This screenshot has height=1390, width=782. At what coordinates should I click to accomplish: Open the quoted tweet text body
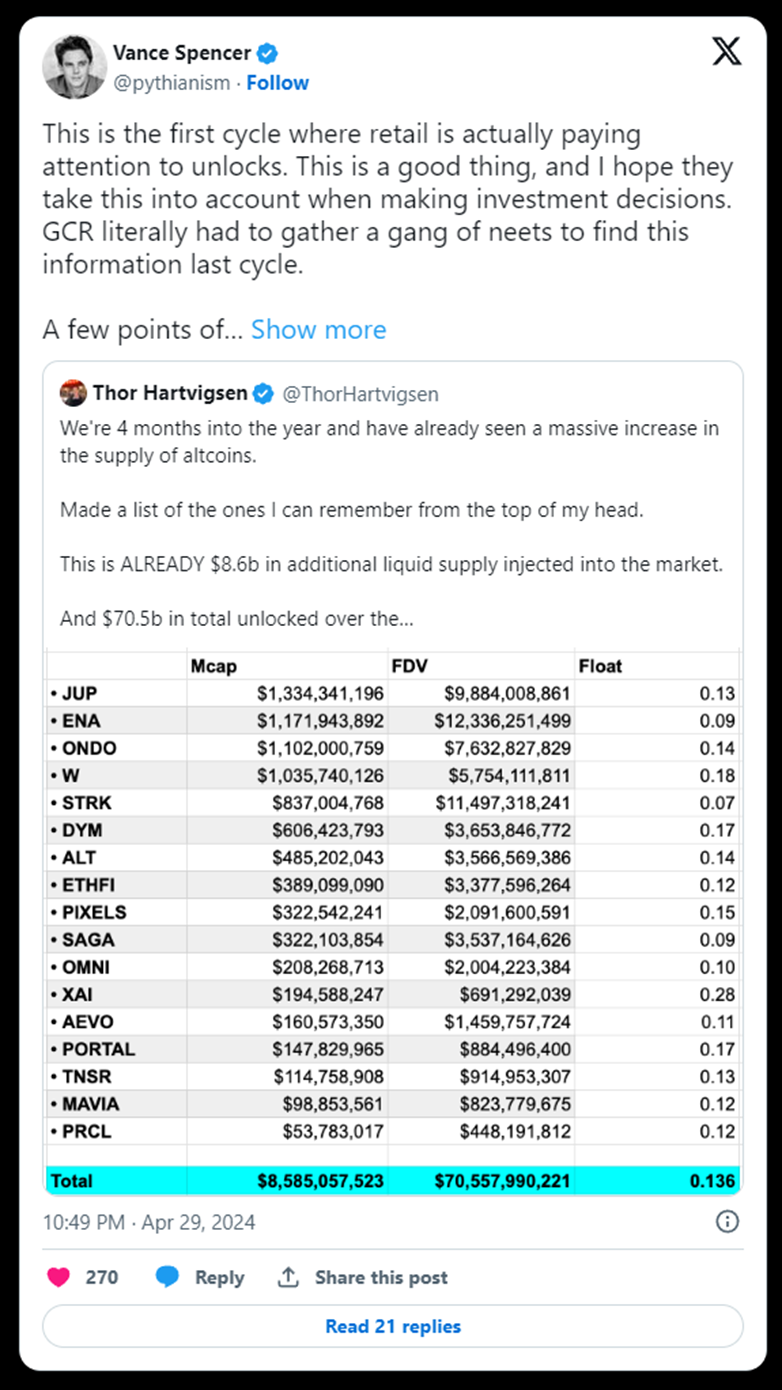pos(391,523)
